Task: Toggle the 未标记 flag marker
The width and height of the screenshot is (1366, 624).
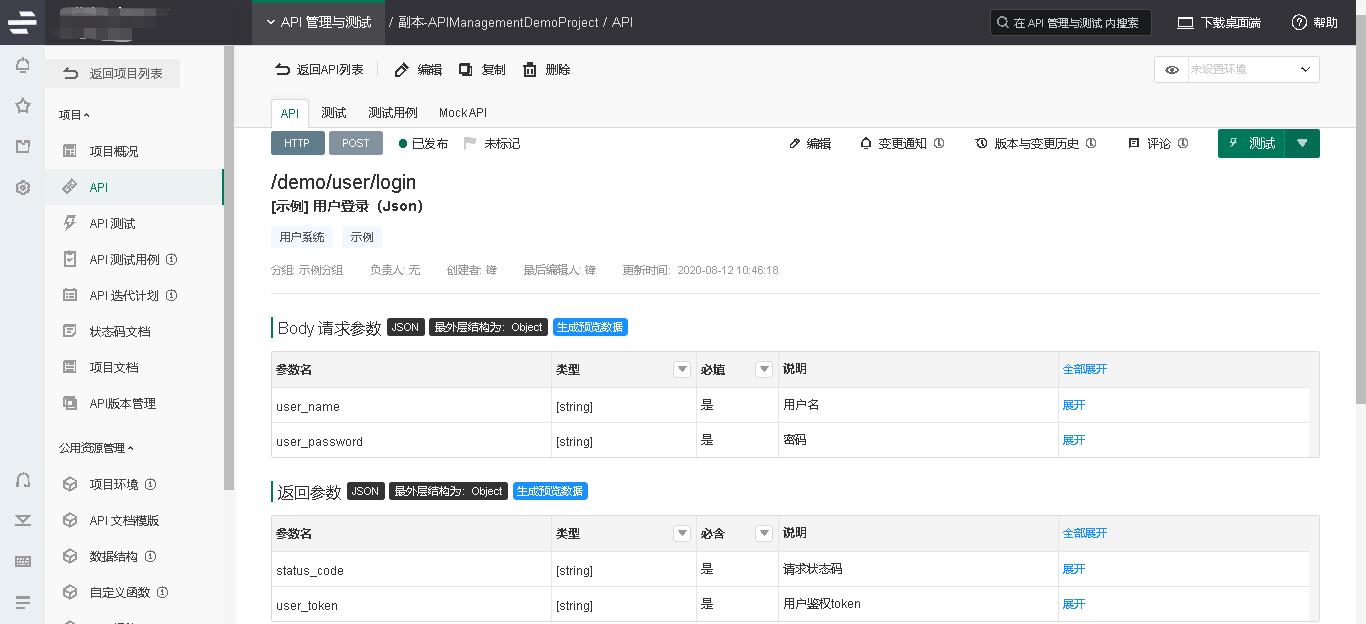Action: 470,144
